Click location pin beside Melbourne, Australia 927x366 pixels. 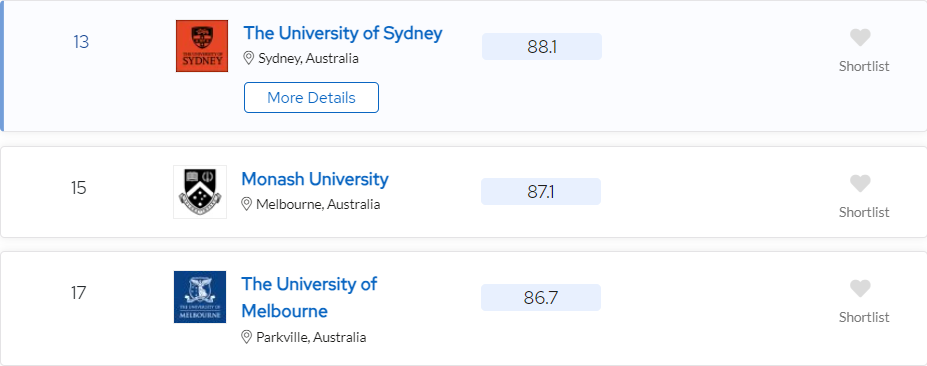(247, 204)
